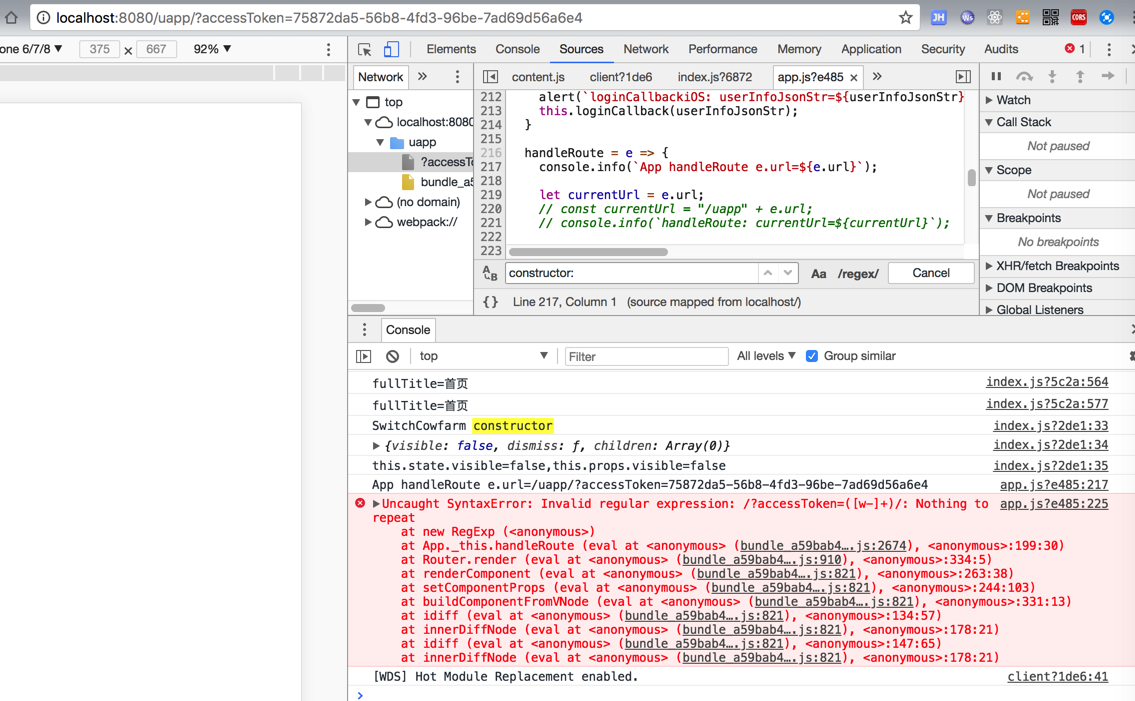Screen dimensions: 1135x701
Task: Click the console Filter input field
Action: pos(646,356)
